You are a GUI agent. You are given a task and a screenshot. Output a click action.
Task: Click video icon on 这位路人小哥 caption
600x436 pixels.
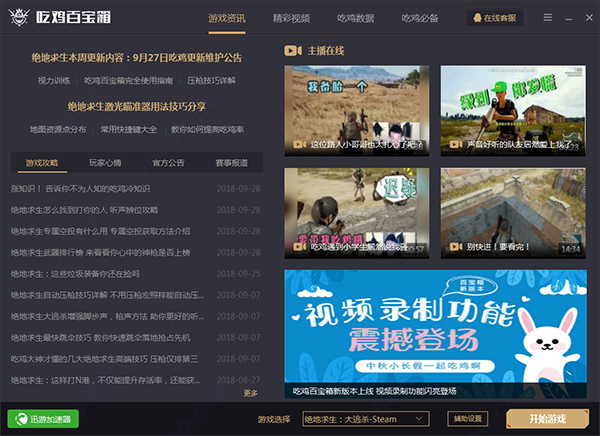[299, 144]
